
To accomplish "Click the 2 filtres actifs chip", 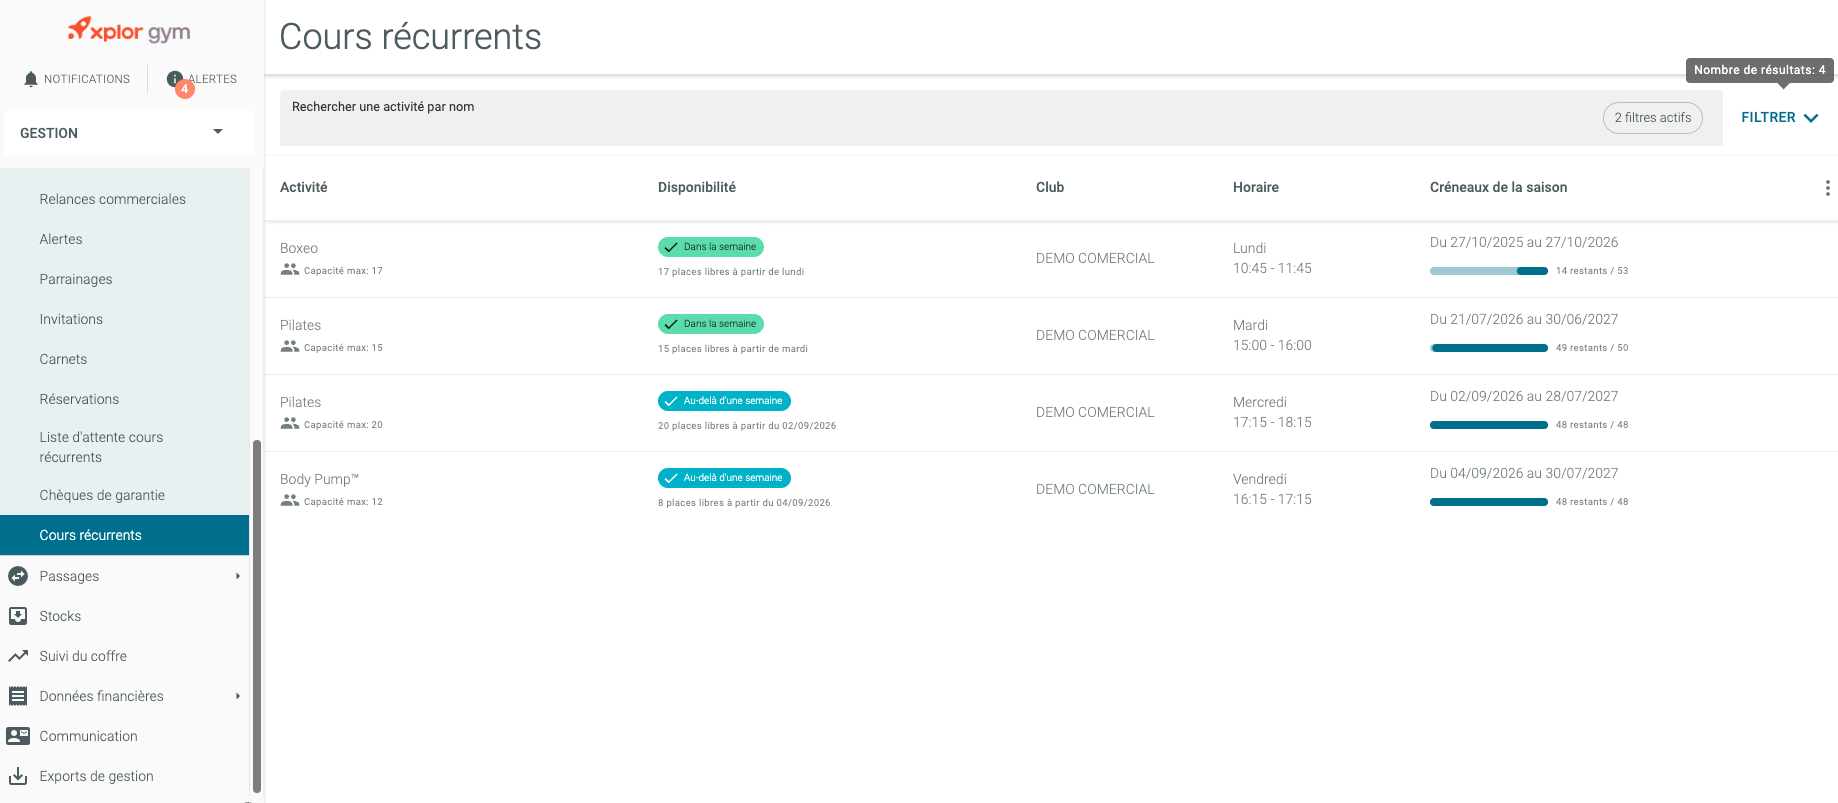I will point(1652,118).
